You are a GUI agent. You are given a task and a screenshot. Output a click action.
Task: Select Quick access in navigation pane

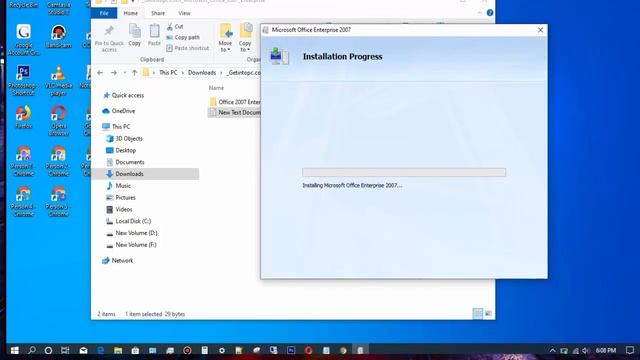(x=127, y=95)
